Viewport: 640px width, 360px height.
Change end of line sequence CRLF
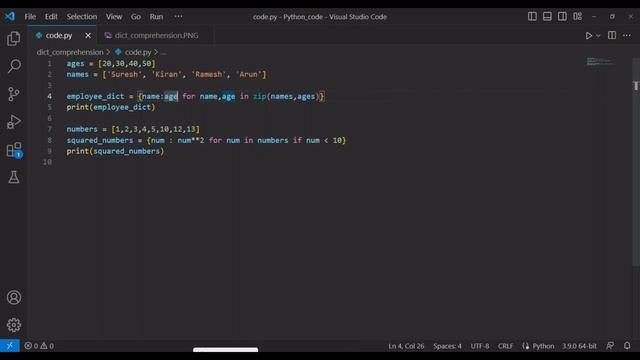tap(505, 346)
